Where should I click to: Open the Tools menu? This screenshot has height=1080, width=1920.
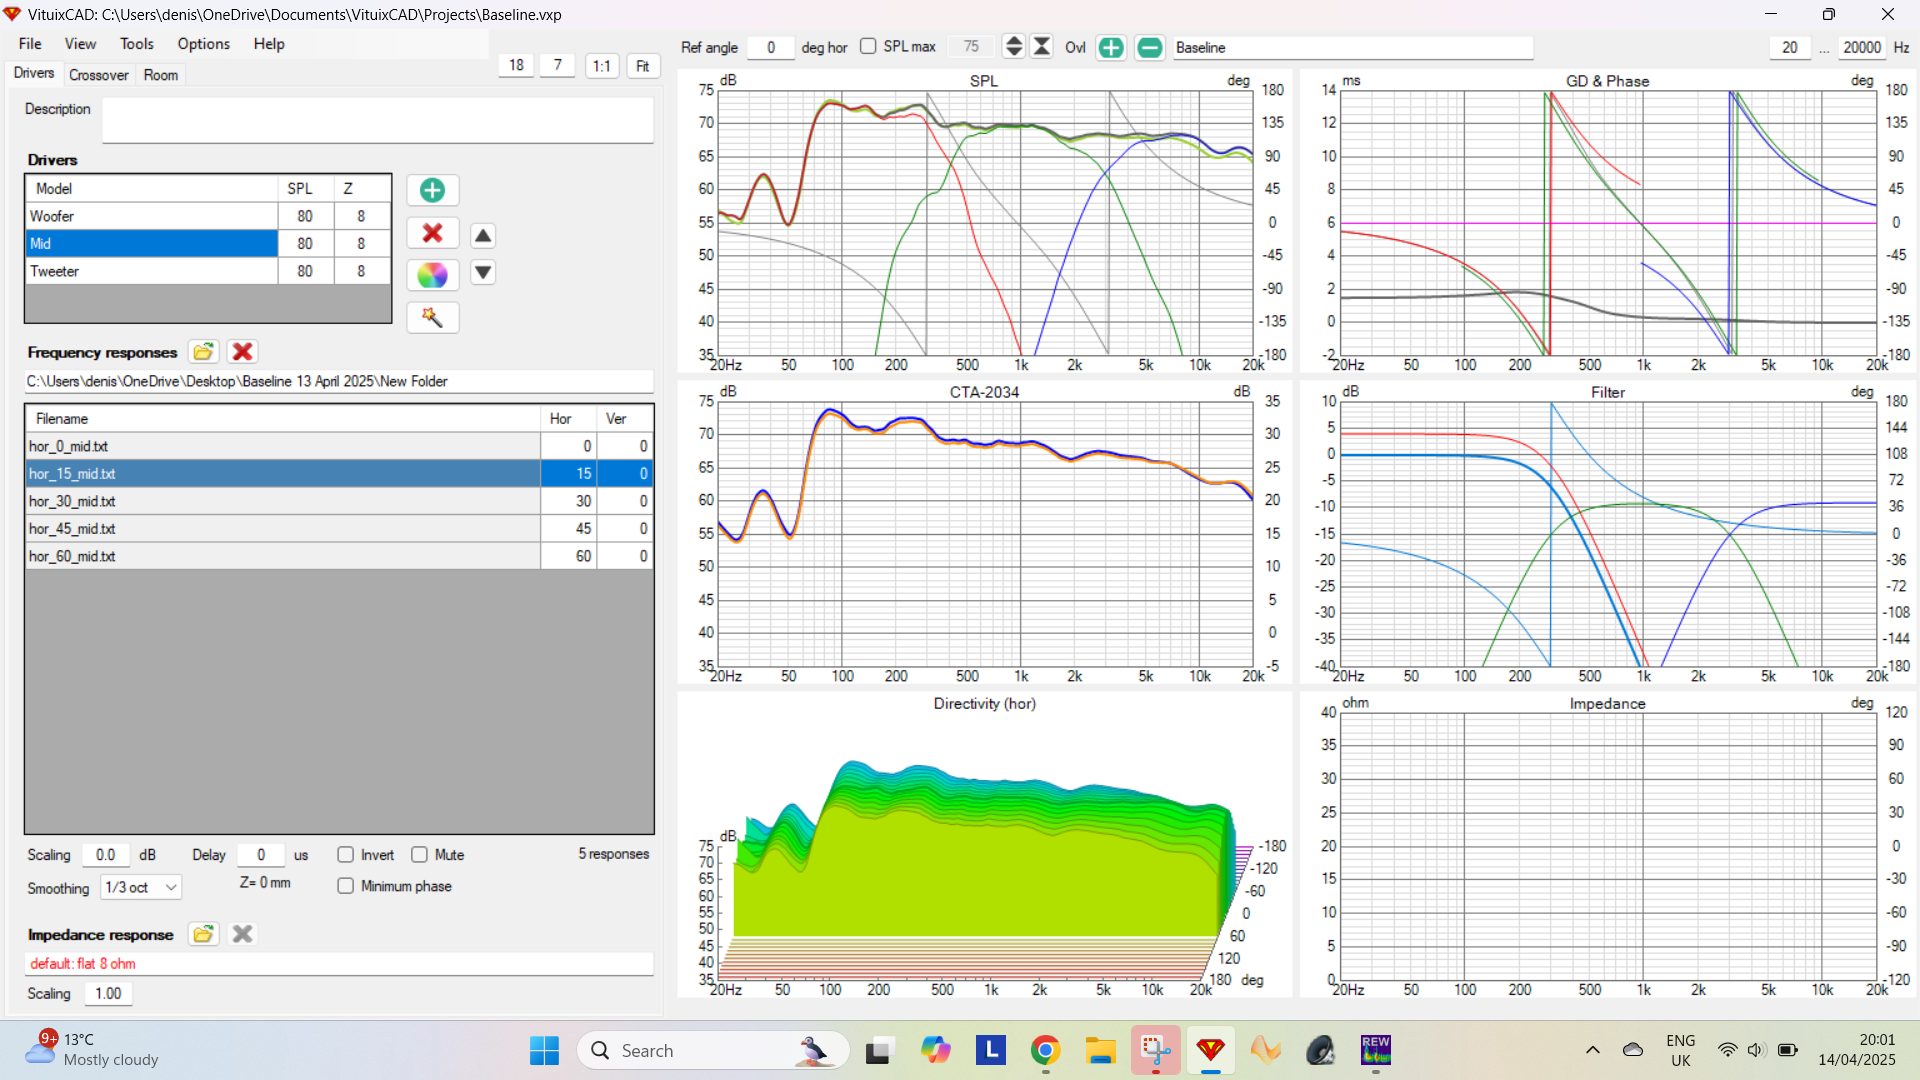click(137, 44)
